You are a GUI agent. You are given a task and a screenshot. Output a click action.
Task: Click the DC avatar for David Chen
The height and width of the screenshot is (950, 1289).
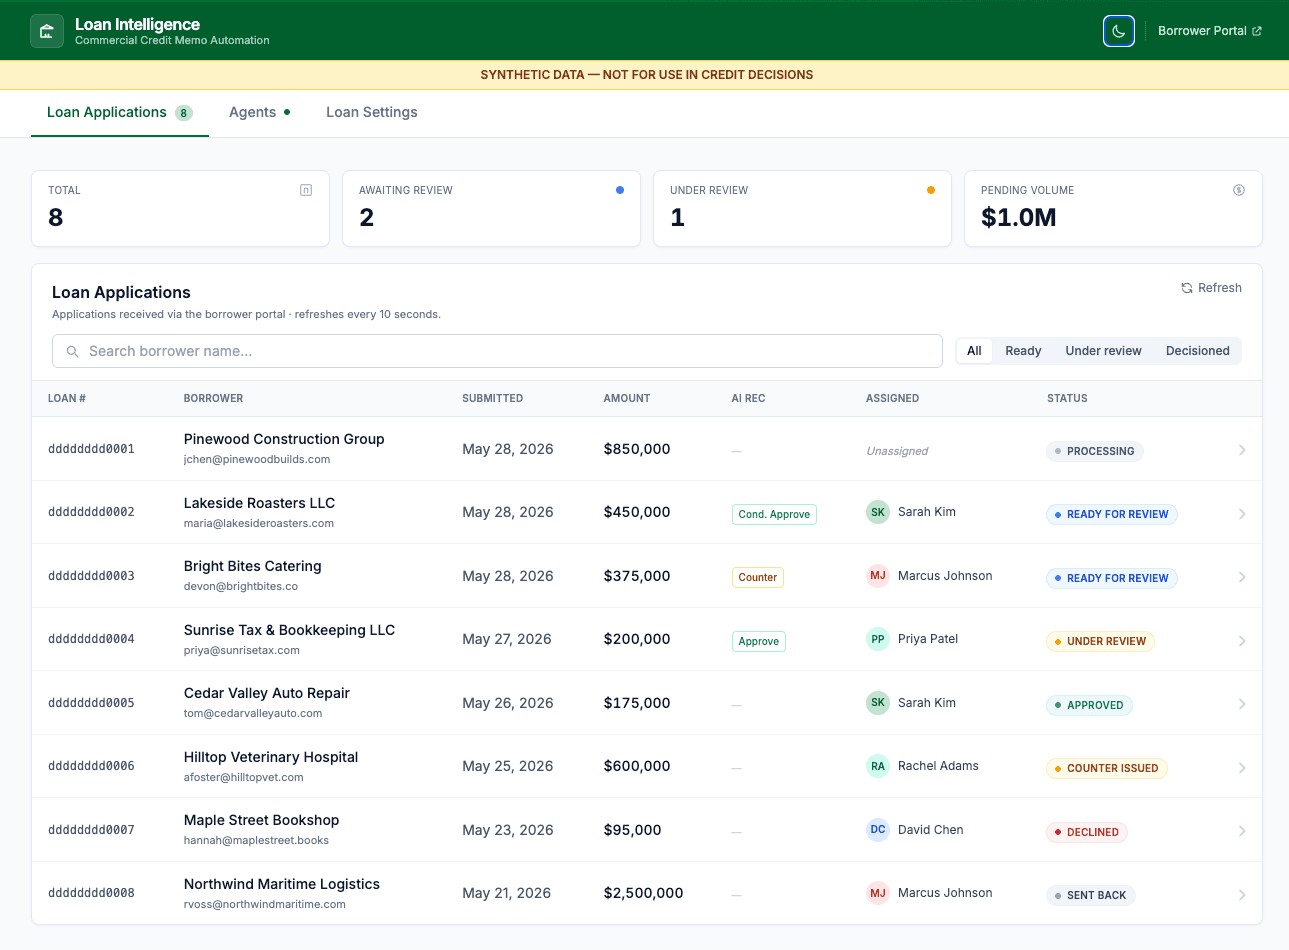click(878, 830)
